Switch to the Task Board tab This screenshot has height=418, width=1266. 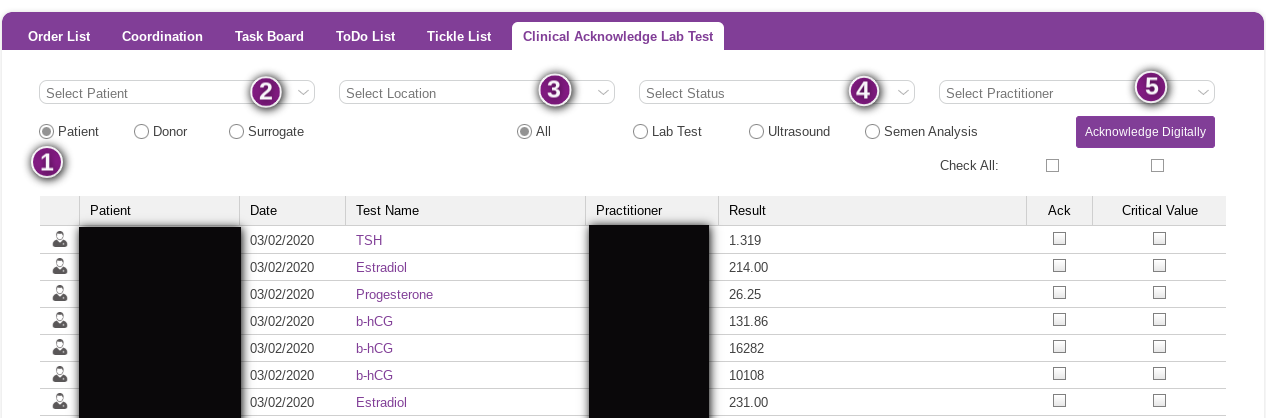tap(269, 36)
